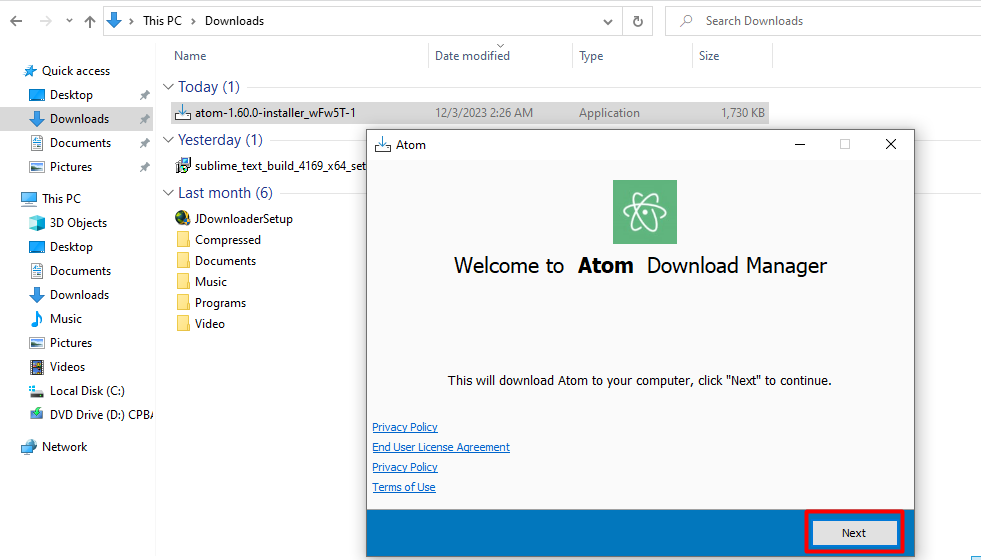Sort by the Size column header
Screen dimensions: 981x560
[x=709, y=56]
